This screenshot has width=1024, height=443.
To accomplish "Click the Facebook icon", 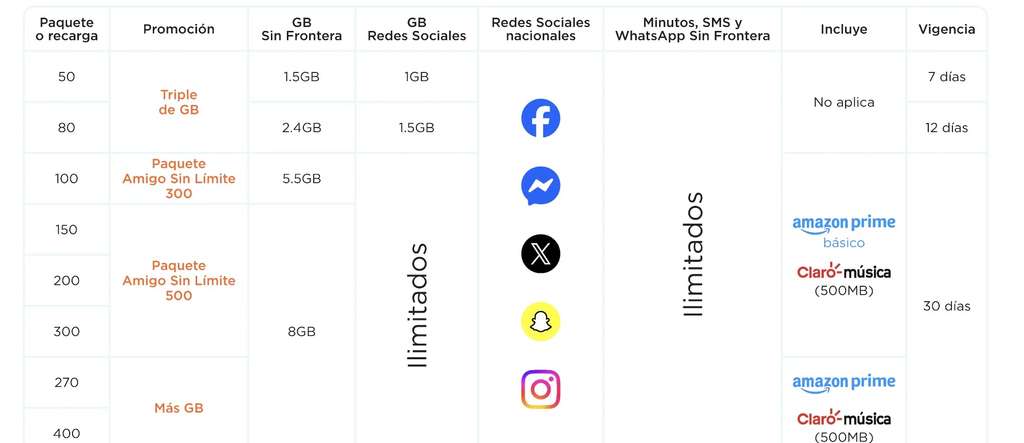I will point(540,118).
